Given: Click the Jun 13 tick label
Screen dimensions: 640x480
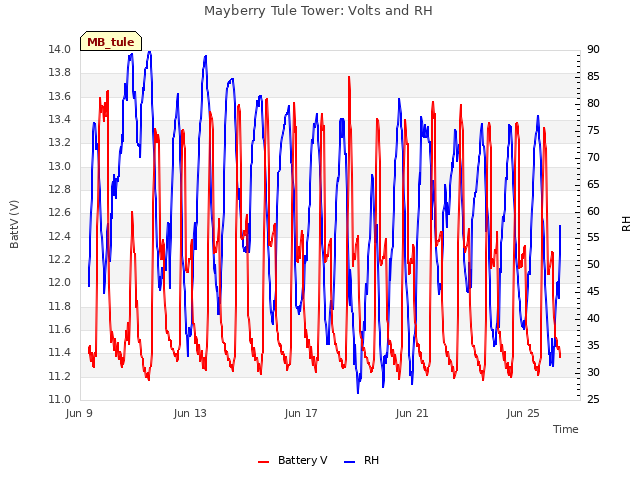Looking at the screenshot, I should [x=190, y=413].
